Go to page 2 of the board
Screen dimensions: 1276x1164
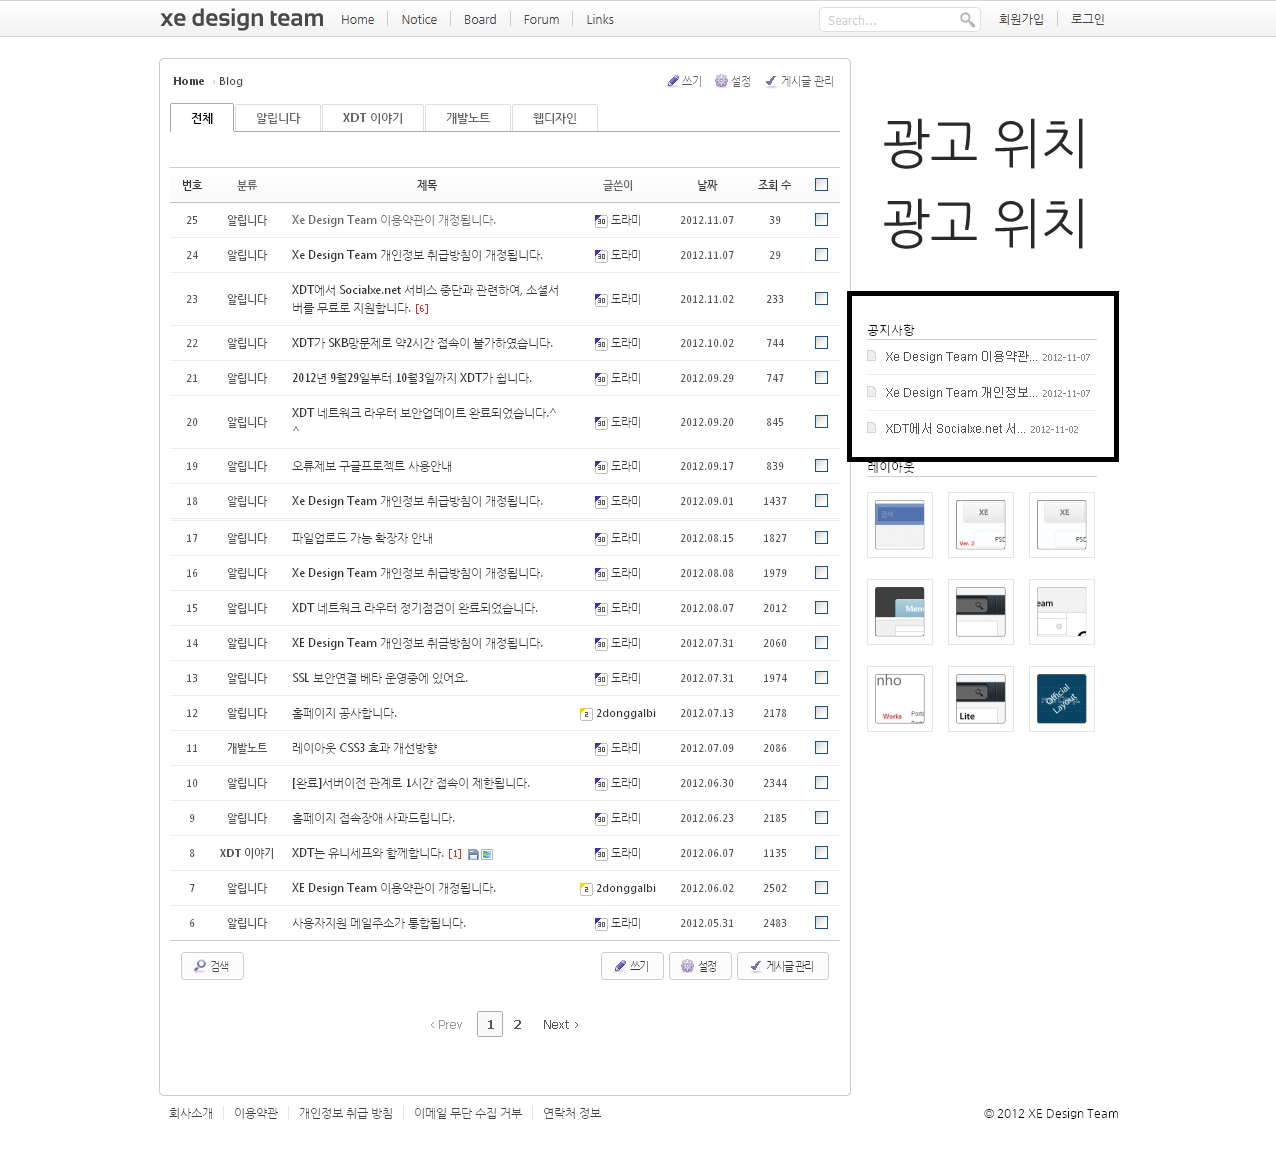517,1024
